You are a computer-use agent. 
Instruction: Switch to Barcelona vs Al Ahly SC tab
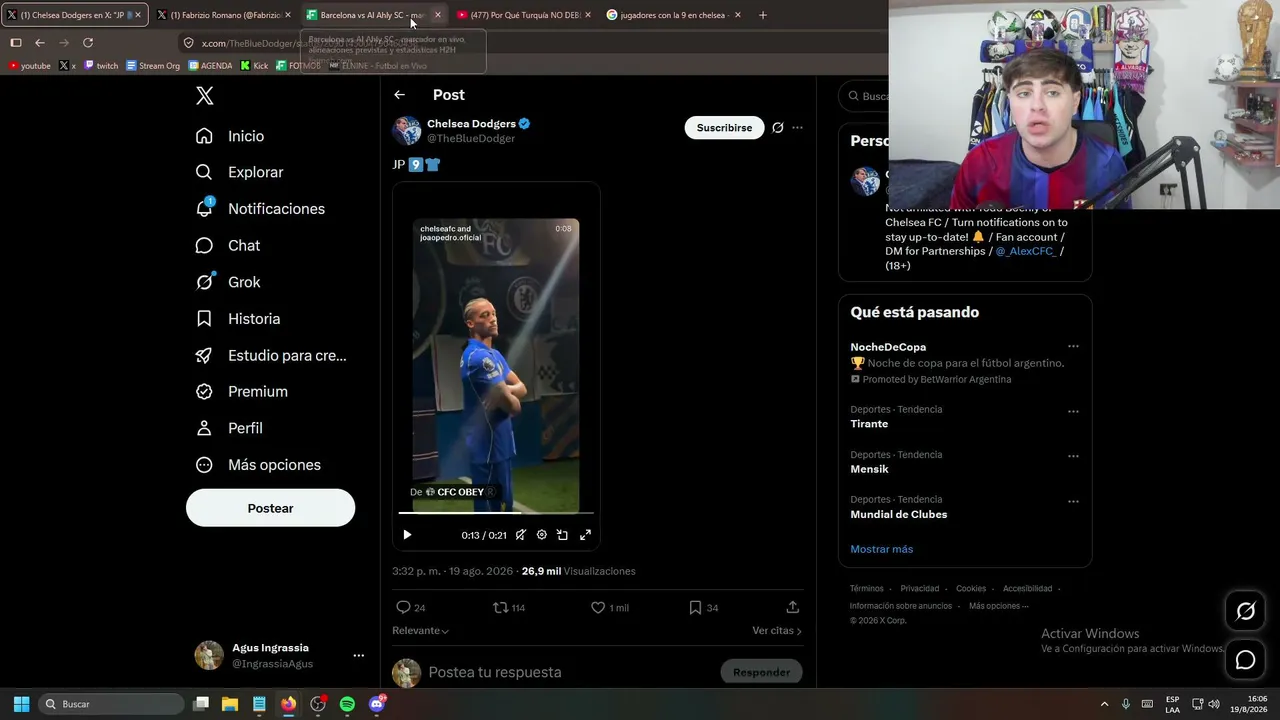(x=374, y=15)
